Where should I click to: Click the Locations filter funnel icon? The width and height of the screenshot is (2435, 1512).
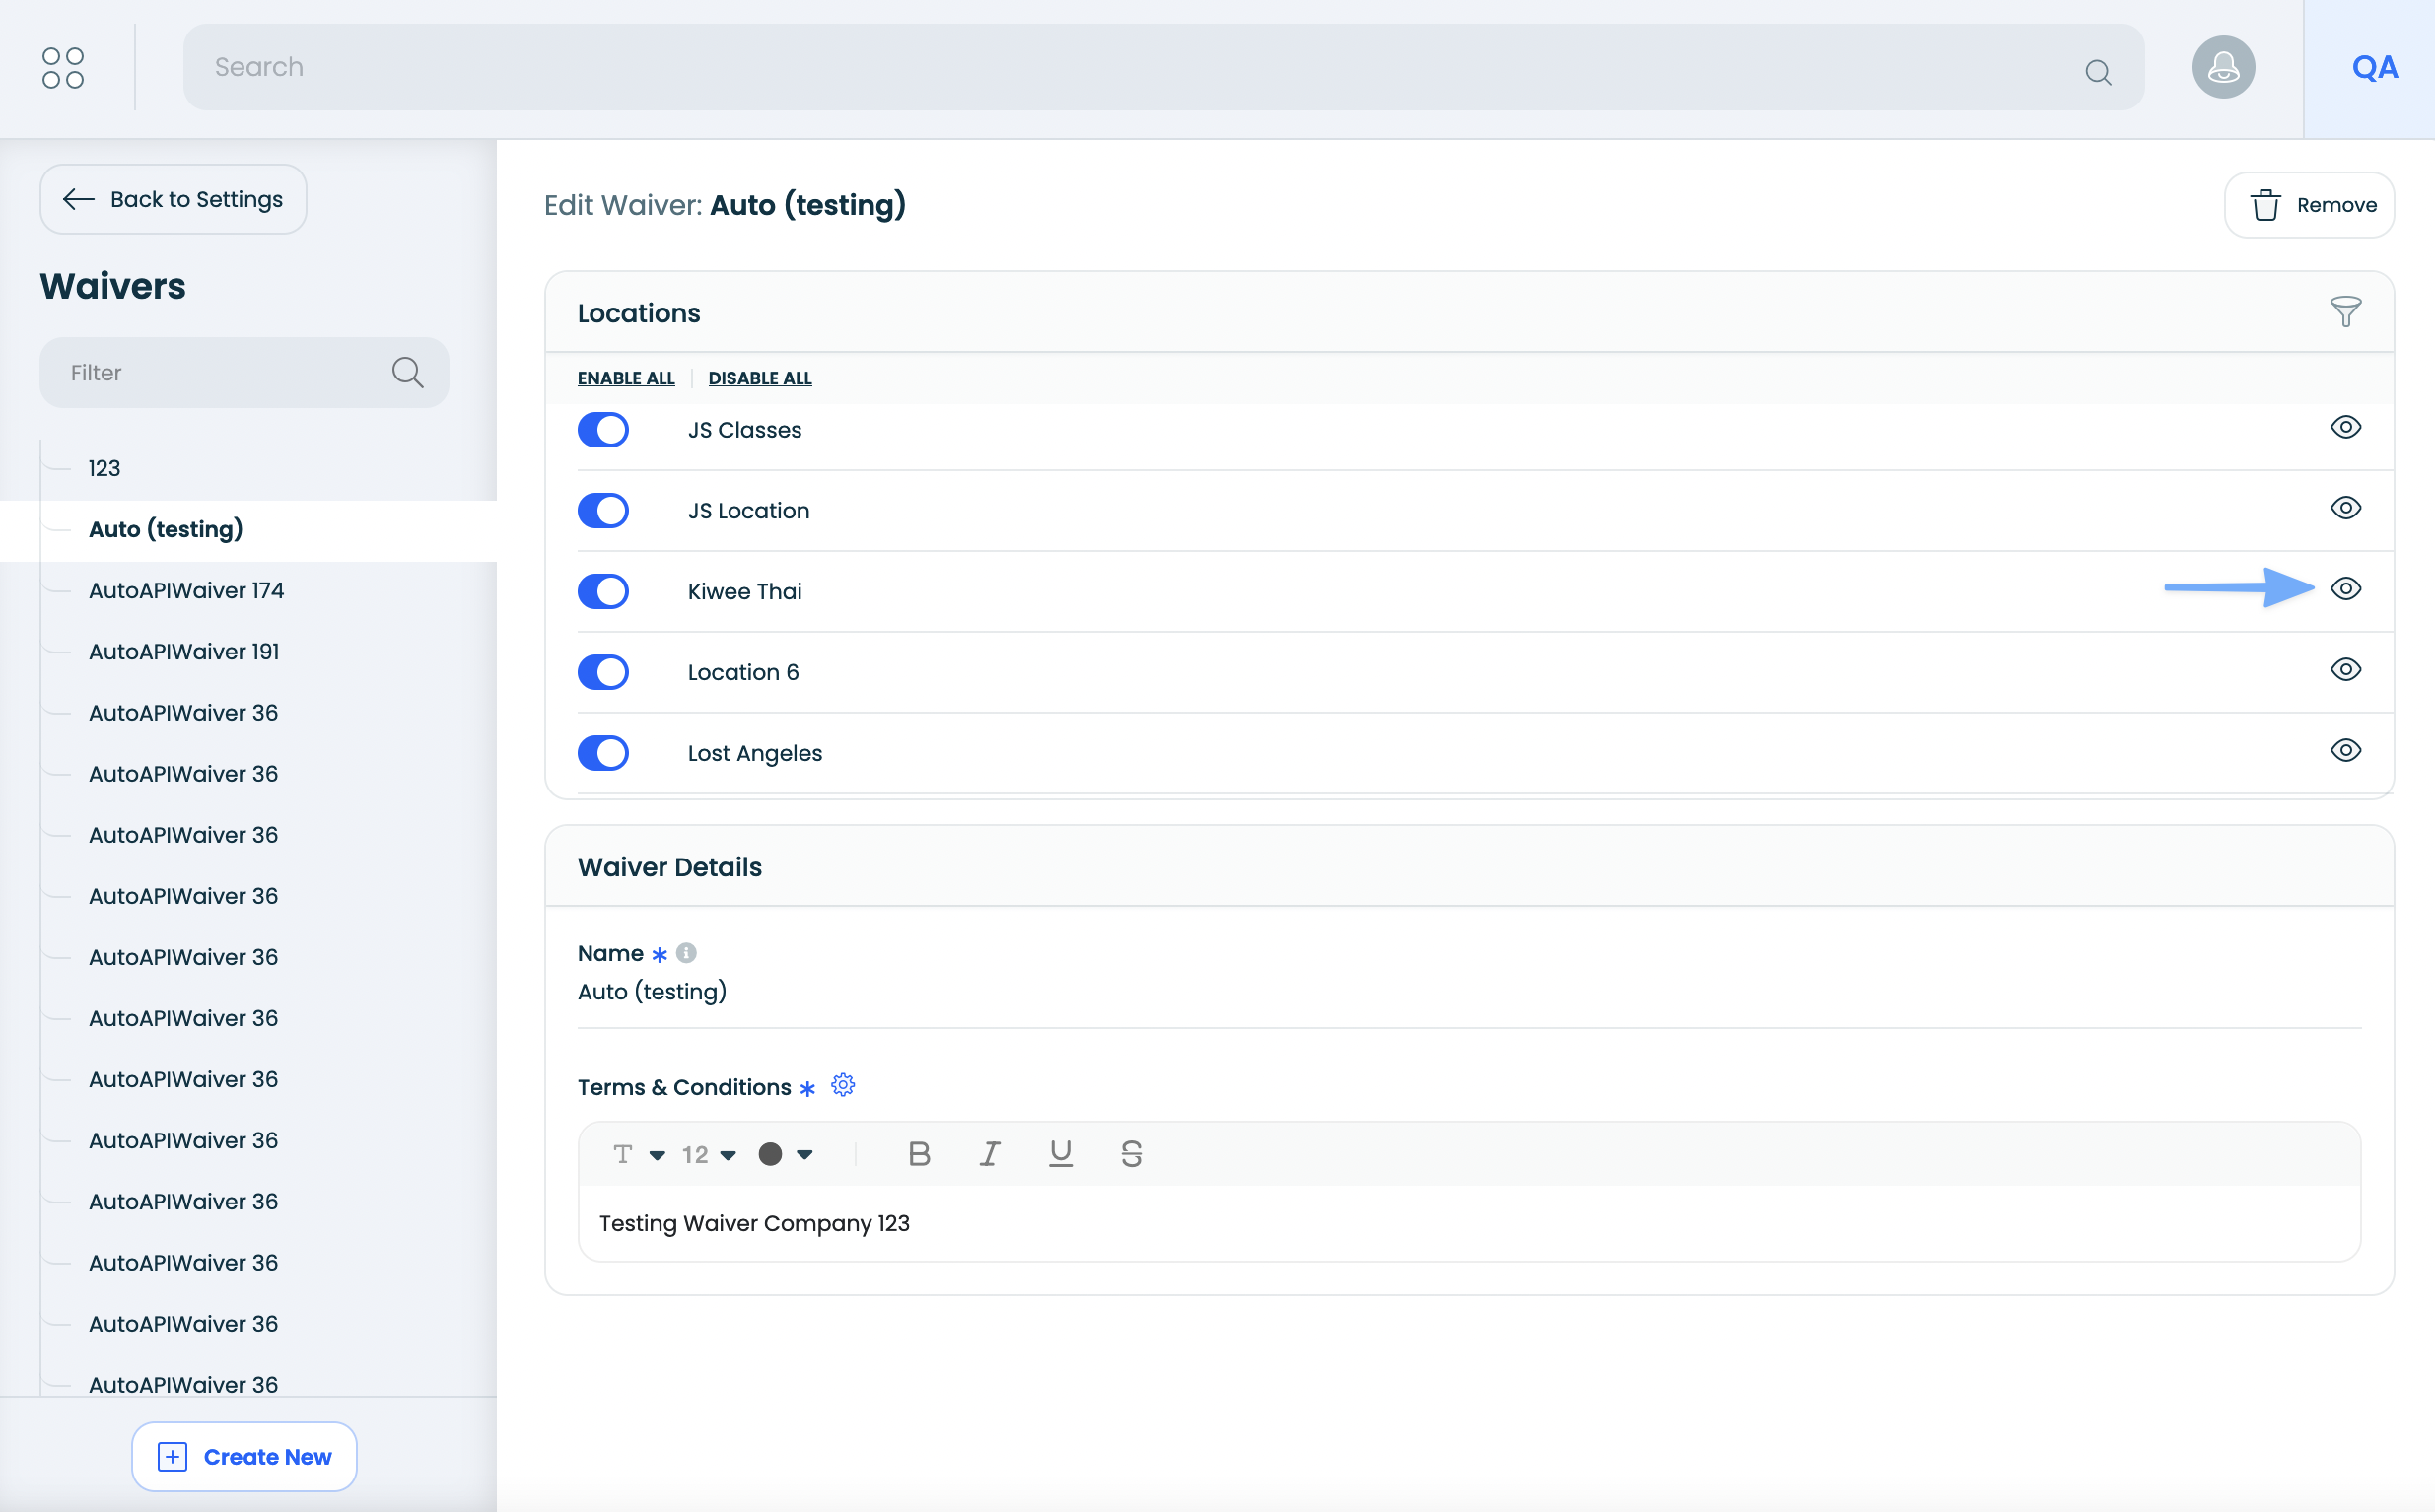click(2345, 312)
